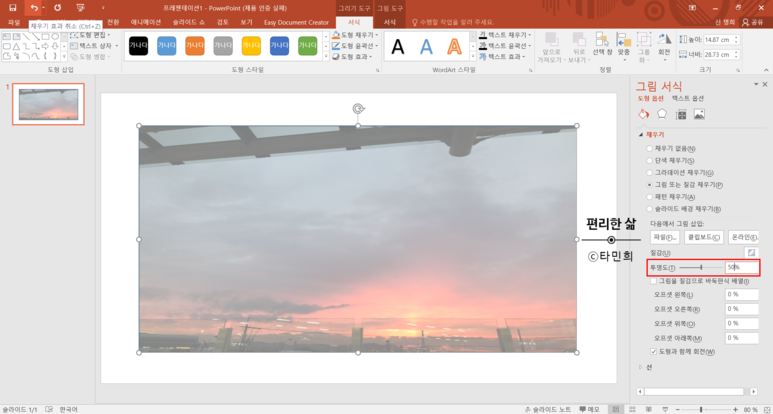Open the 선택 창 (Selection Pane)
The image size is (773, 414).
pyautogui.click(x=602, y=45)
